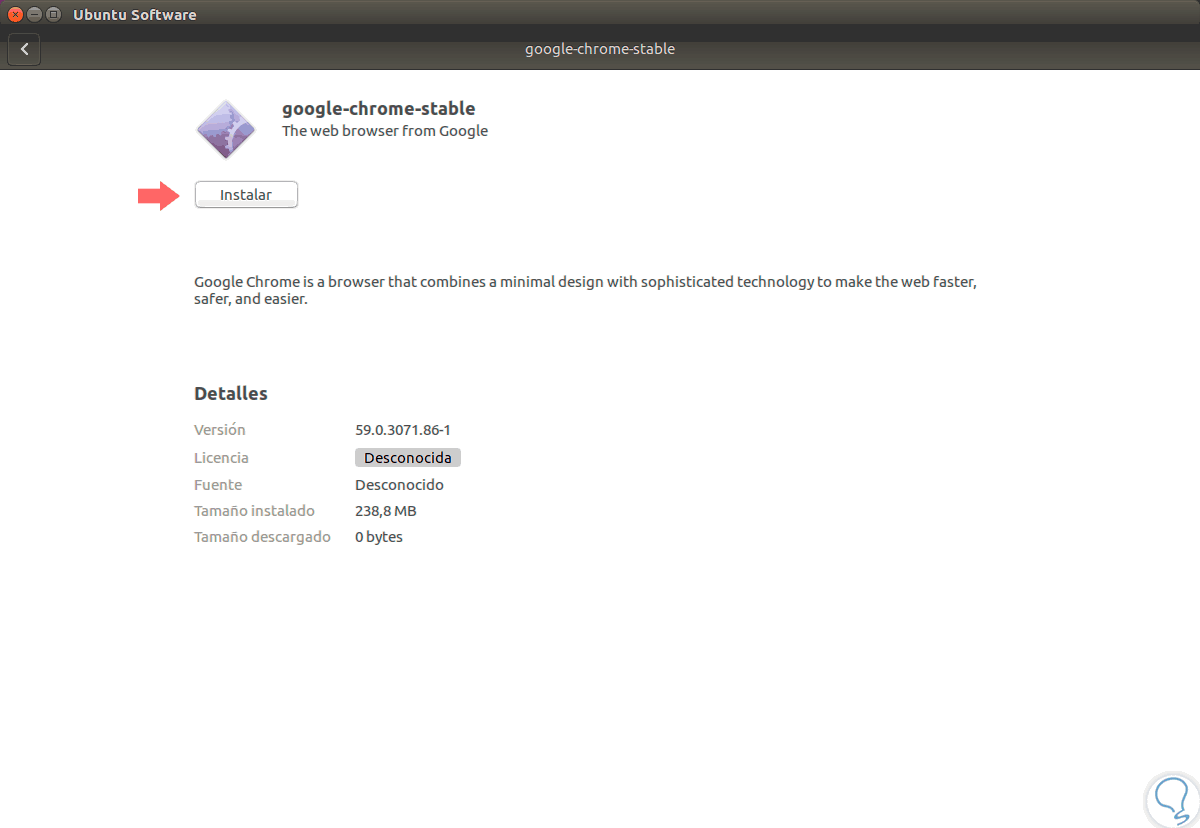
Task: Click the google-chrome-stable package icon
Action: tap(226, 129)
